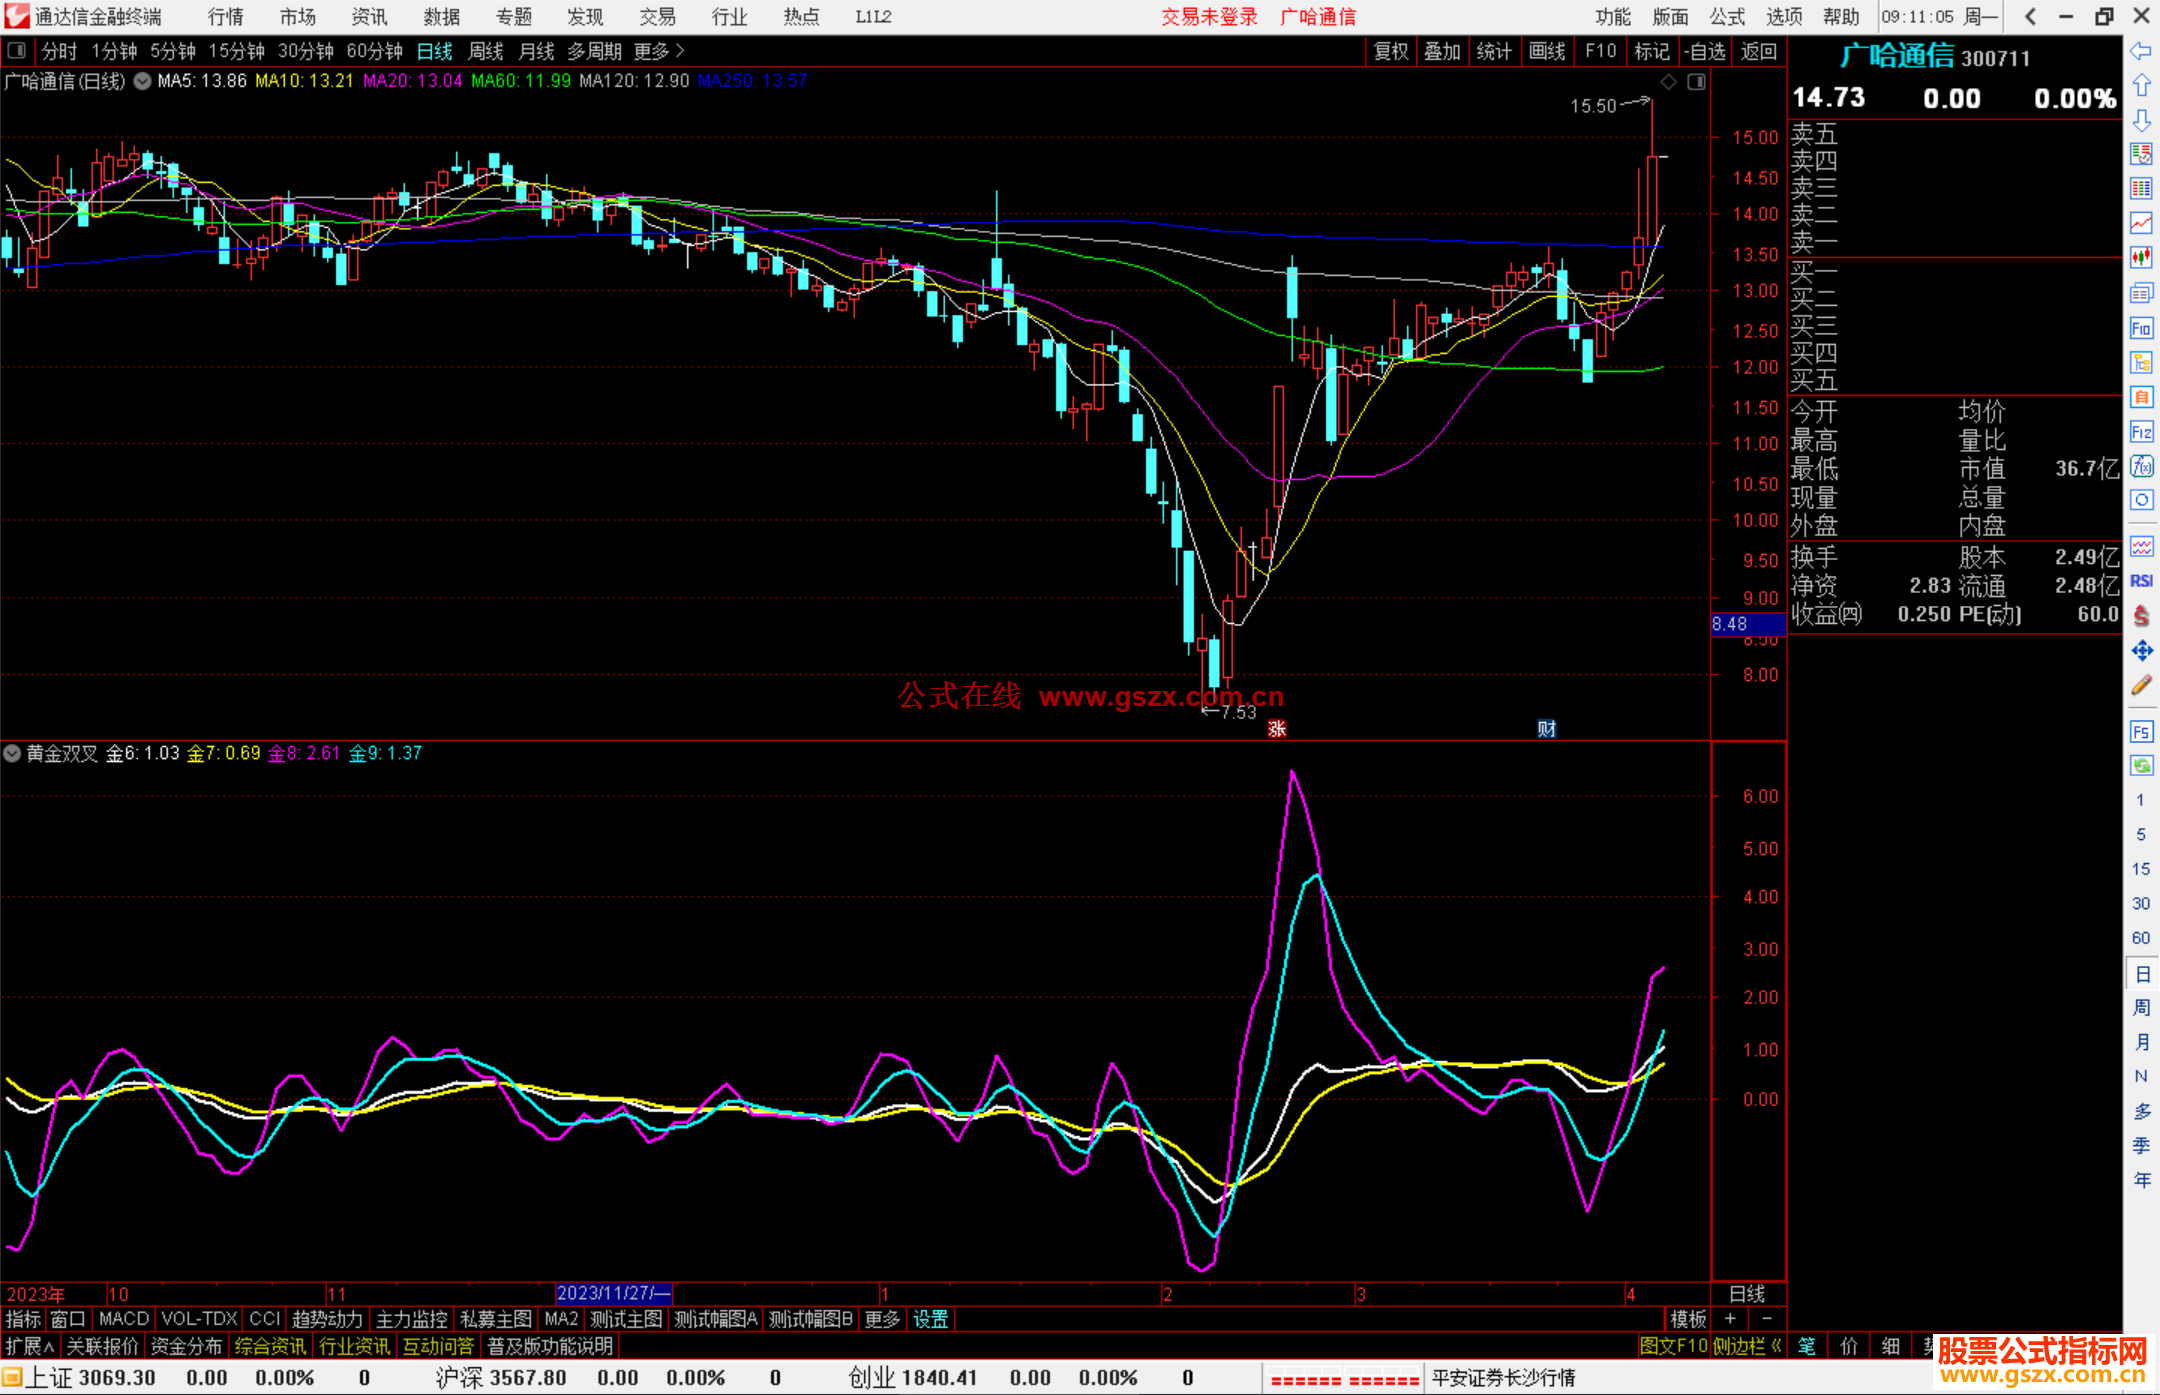
Task: Open the 公式 menu
Action: [1727, 17]
